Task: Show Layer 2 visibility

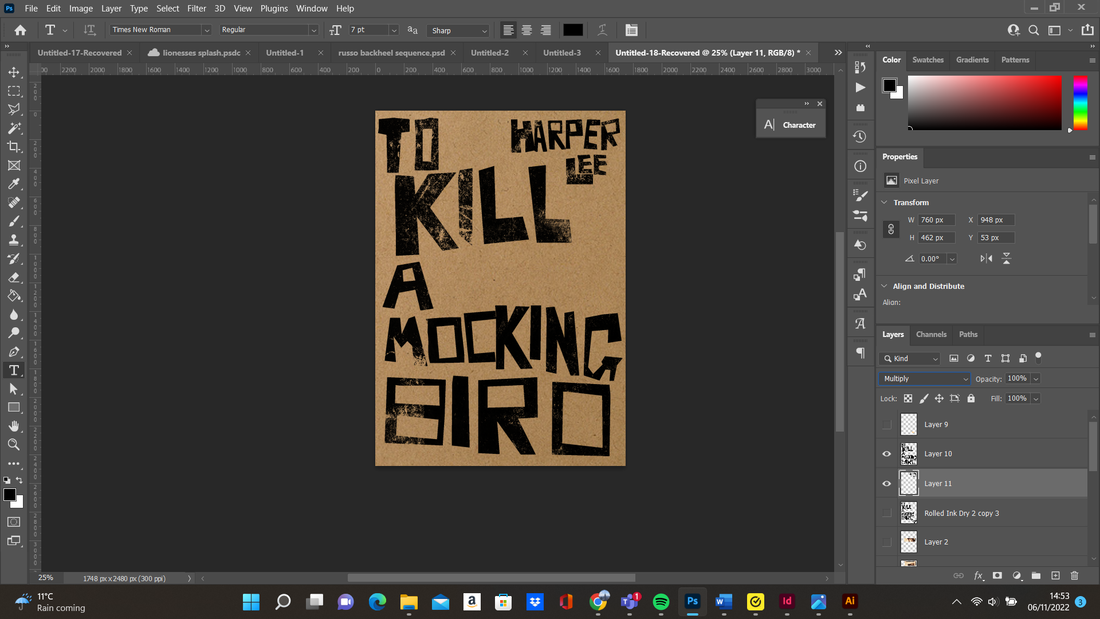Action: 887,542
